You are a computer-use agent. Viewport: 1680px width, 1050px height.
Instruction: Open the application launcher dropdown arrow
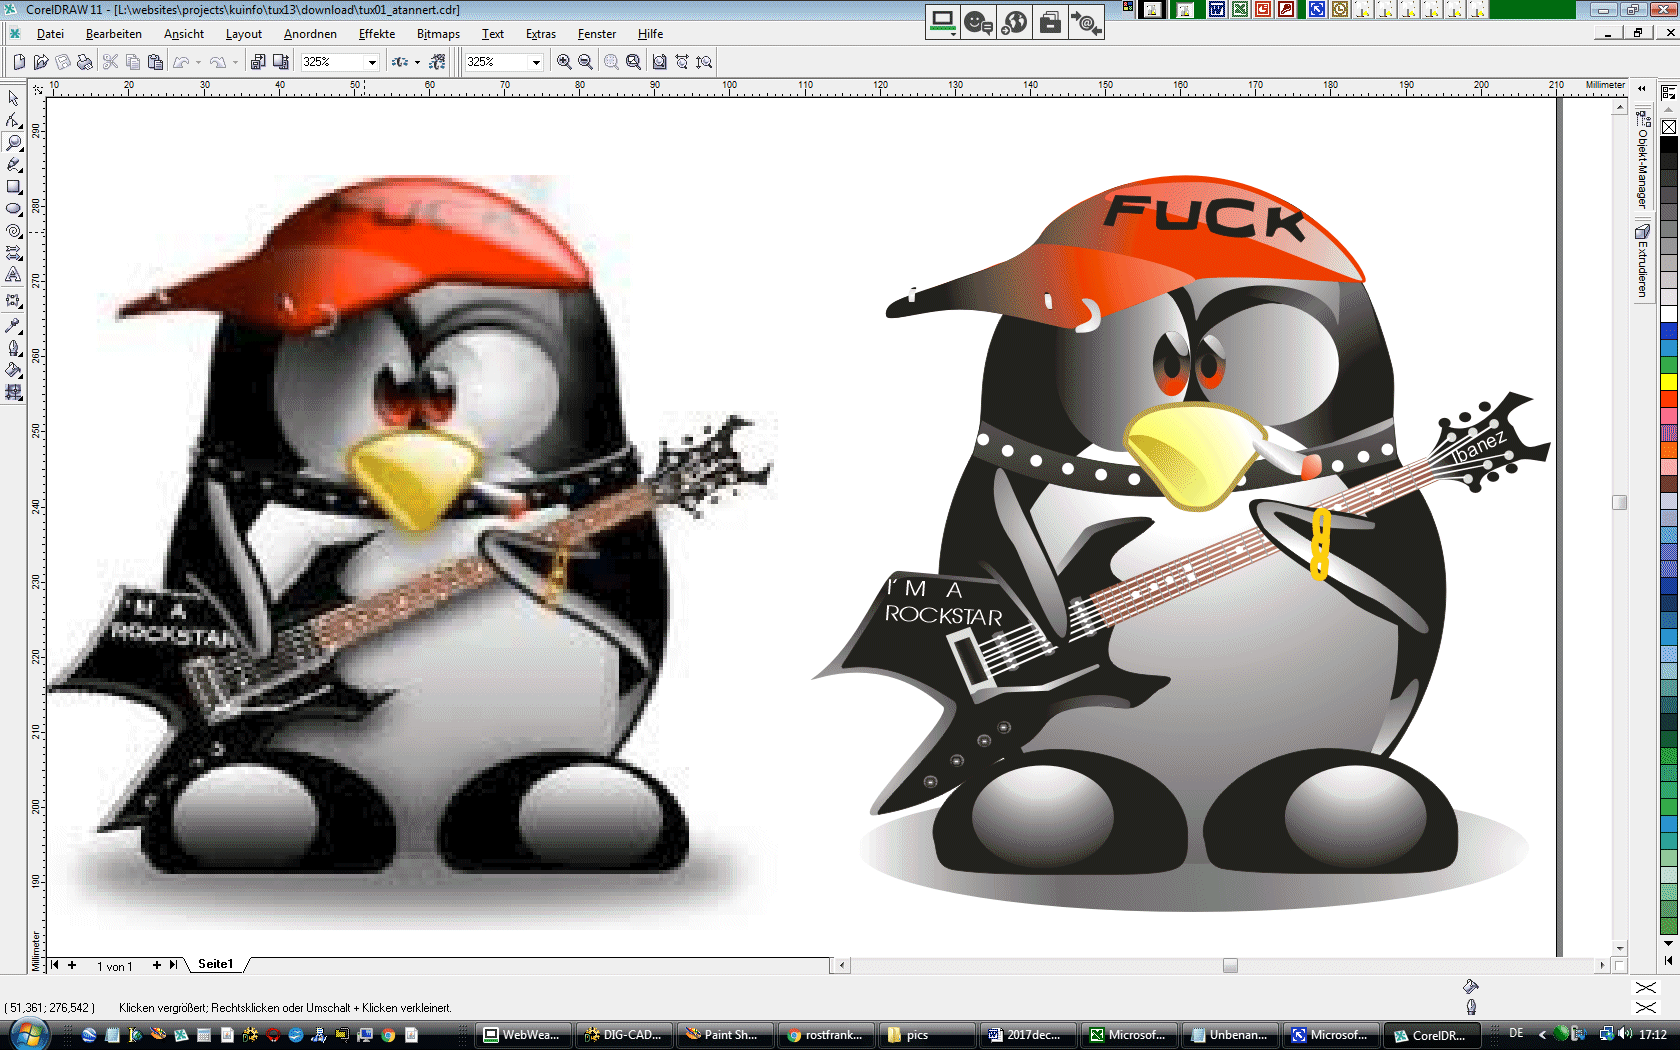417,62
